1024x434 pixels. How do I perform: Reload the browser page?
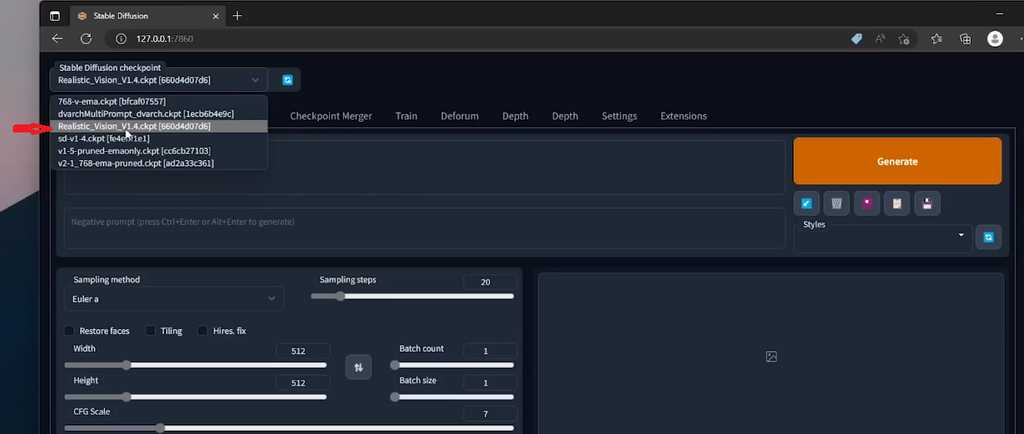click(x=86, y=39)
